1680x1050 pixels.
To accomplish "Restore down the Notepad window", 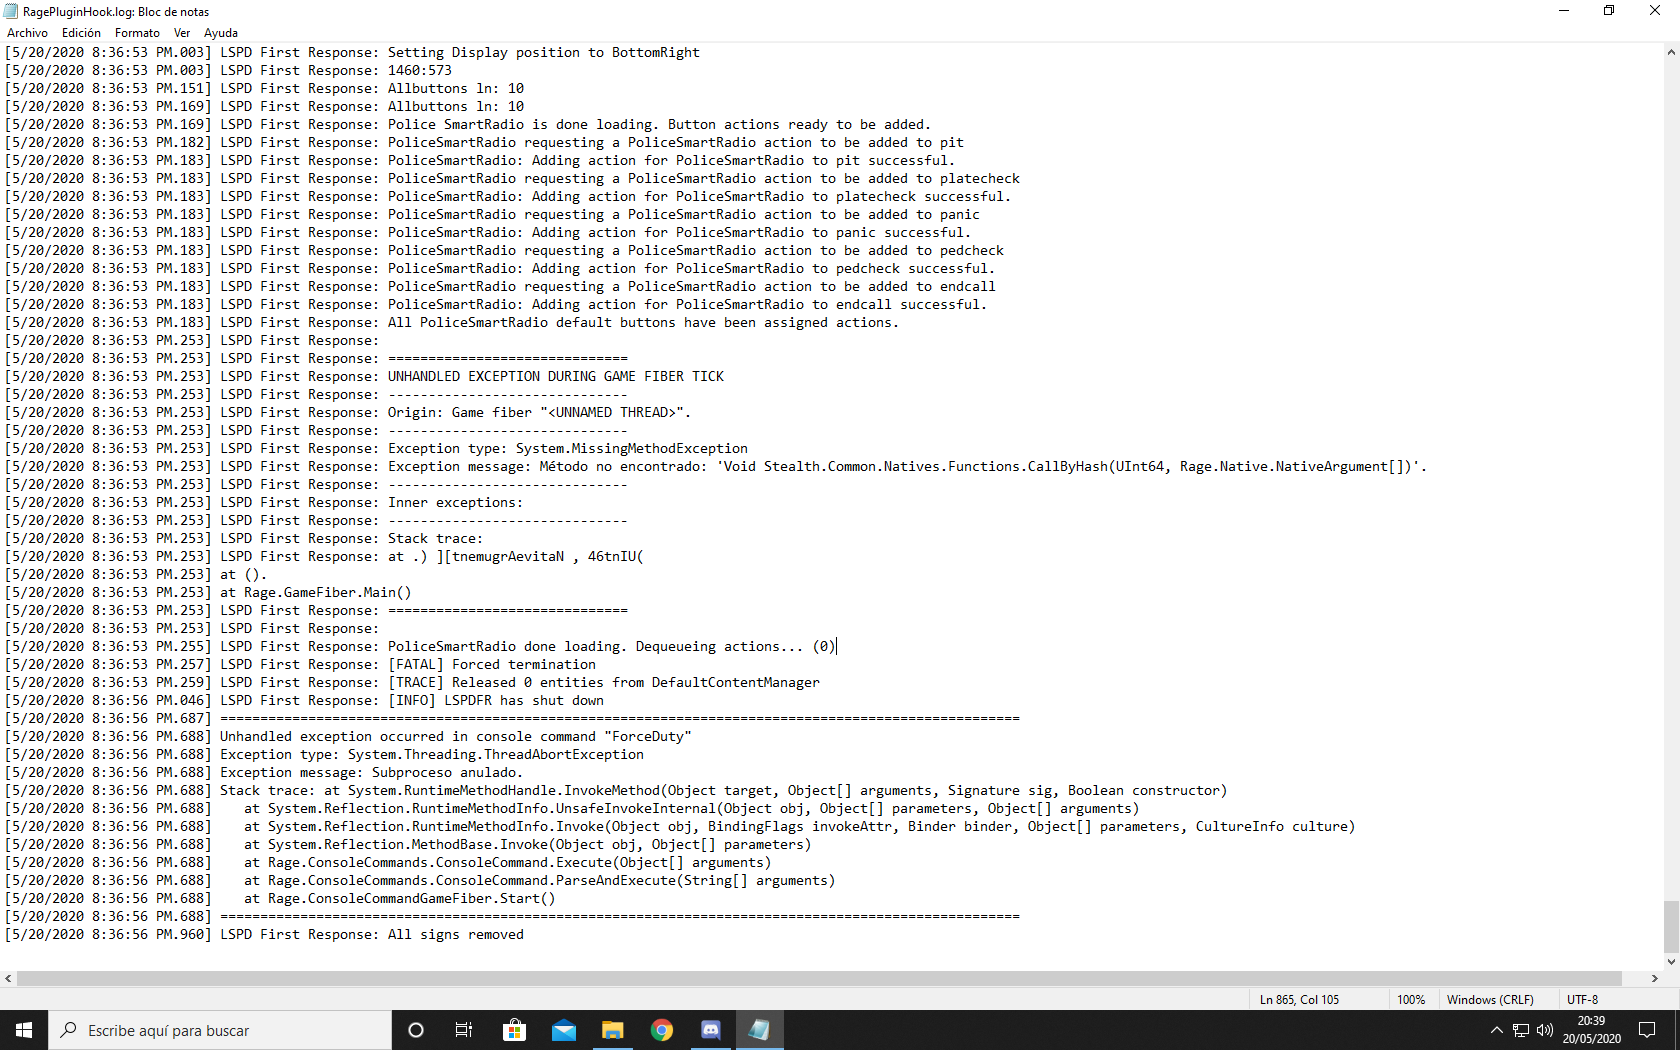I will coord(1609,11).
